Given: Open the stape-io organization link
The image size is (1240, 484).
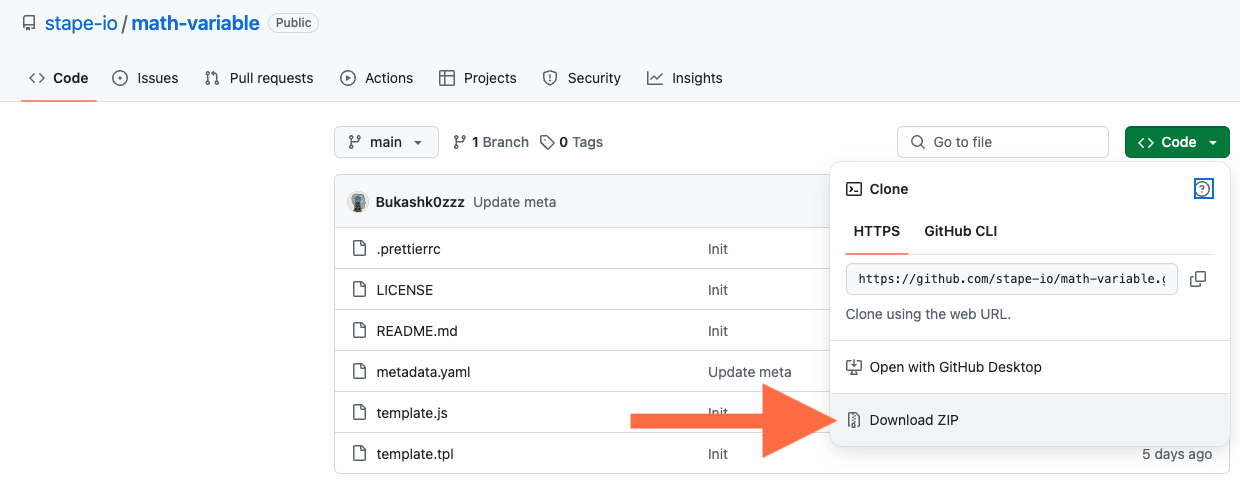Looking at the screenshot, I should point(81,23).
